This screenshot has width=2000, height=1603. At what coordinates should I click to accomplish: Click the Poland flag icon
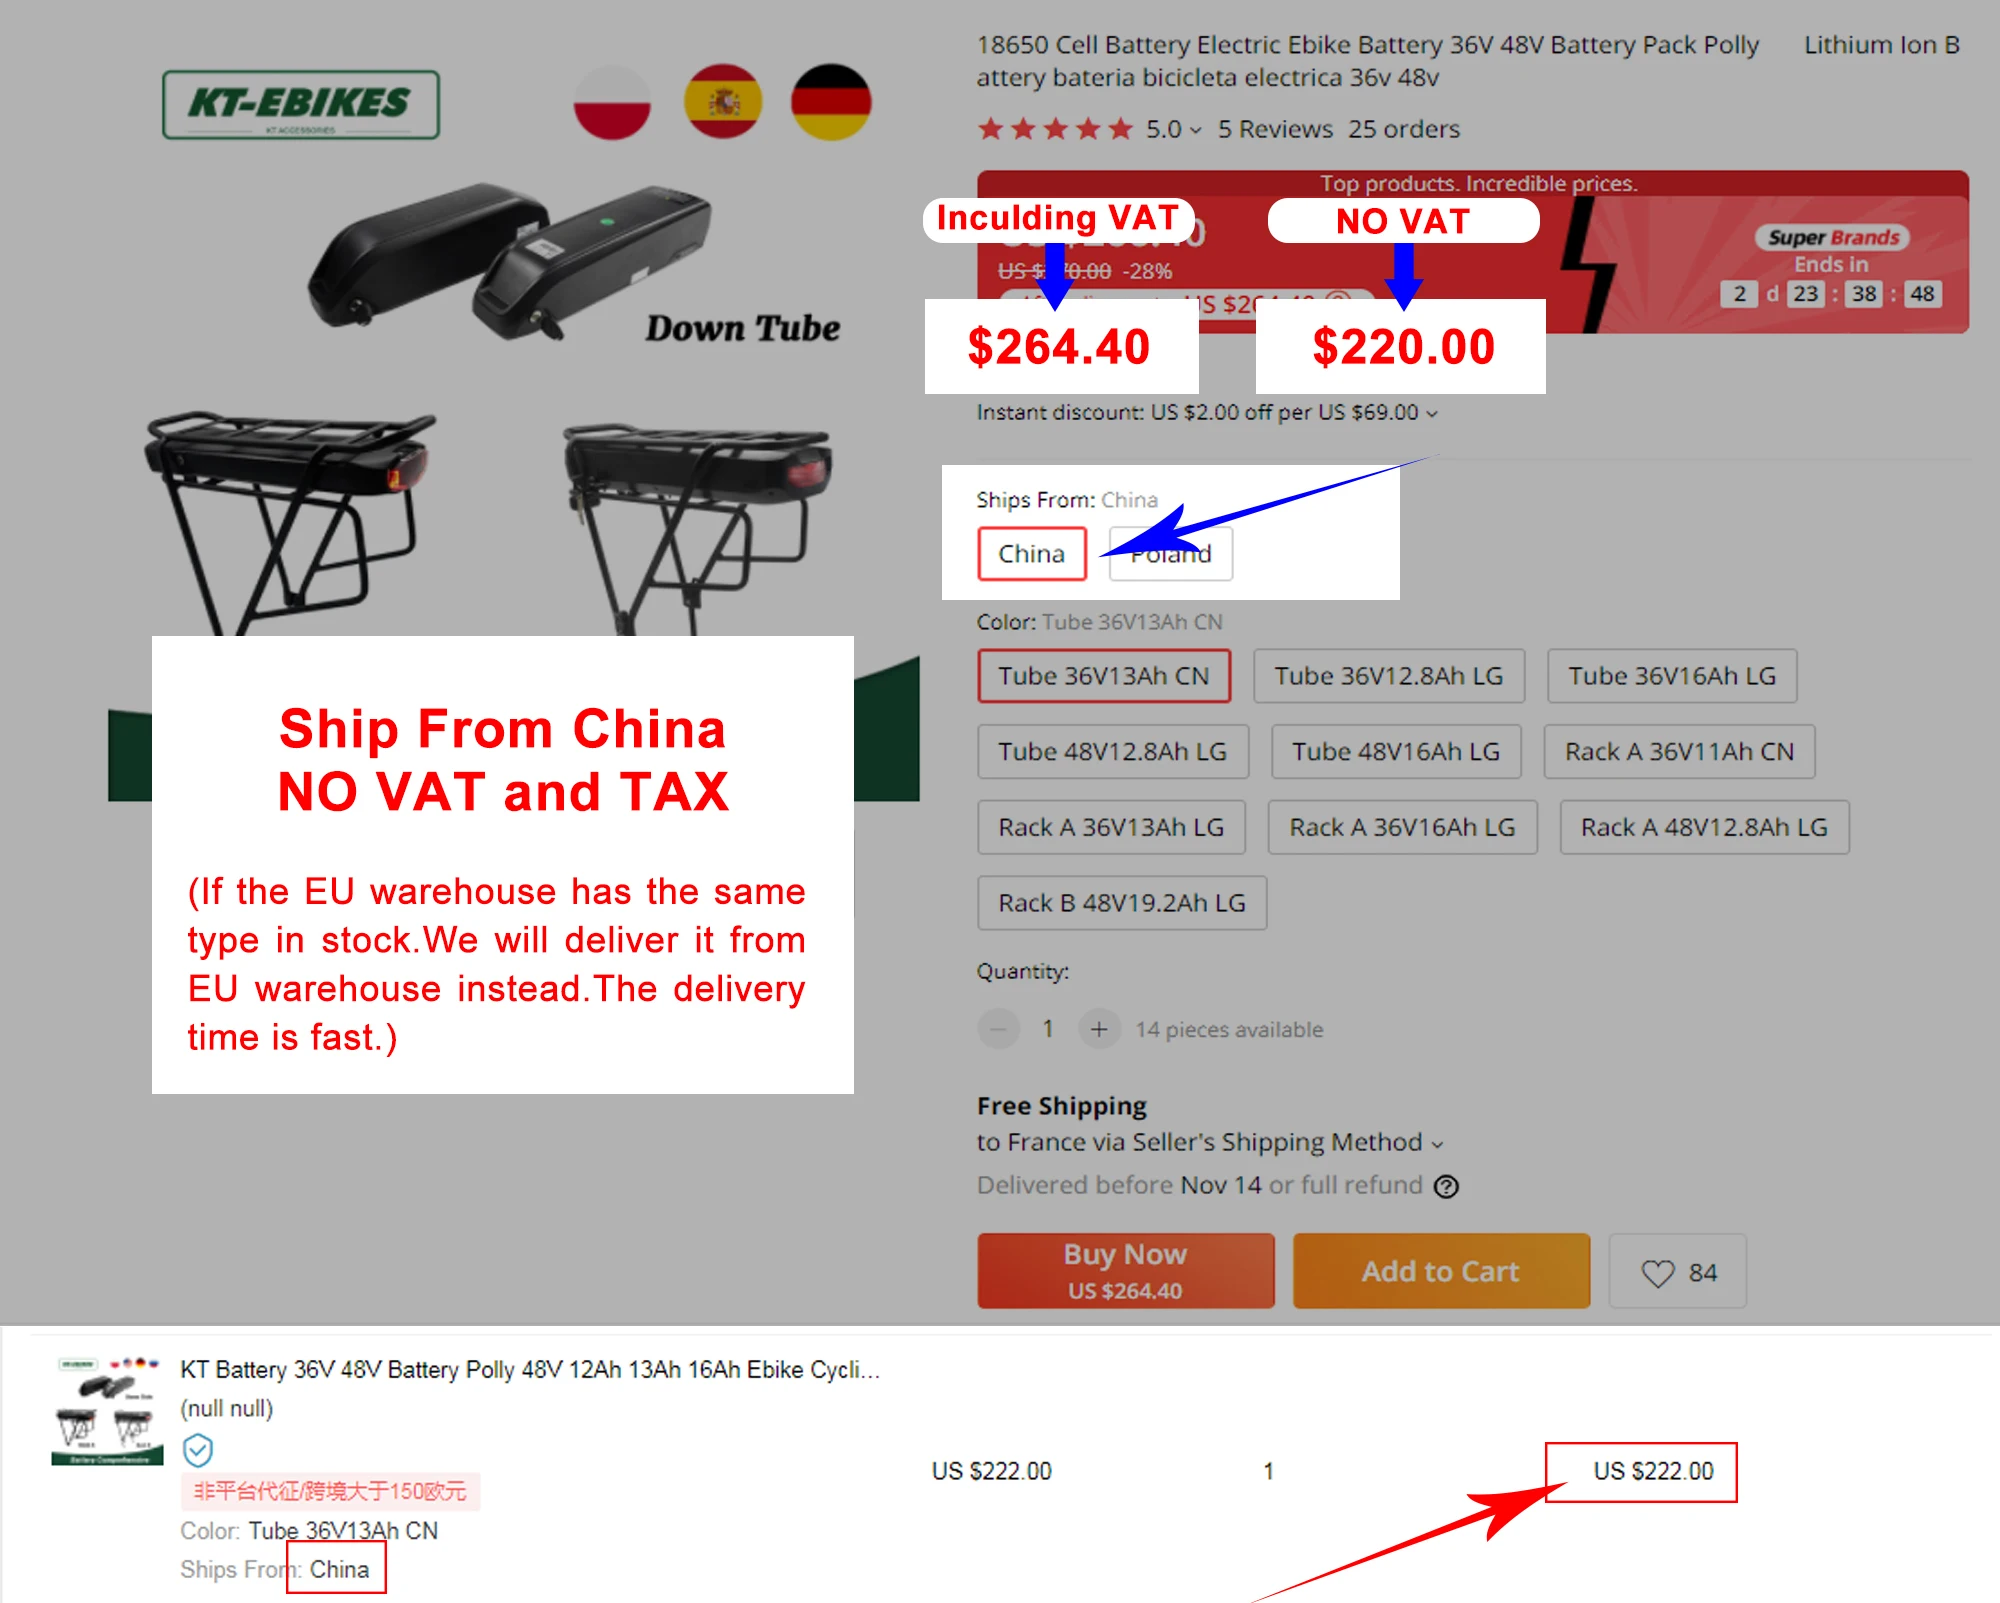(612, 102)
